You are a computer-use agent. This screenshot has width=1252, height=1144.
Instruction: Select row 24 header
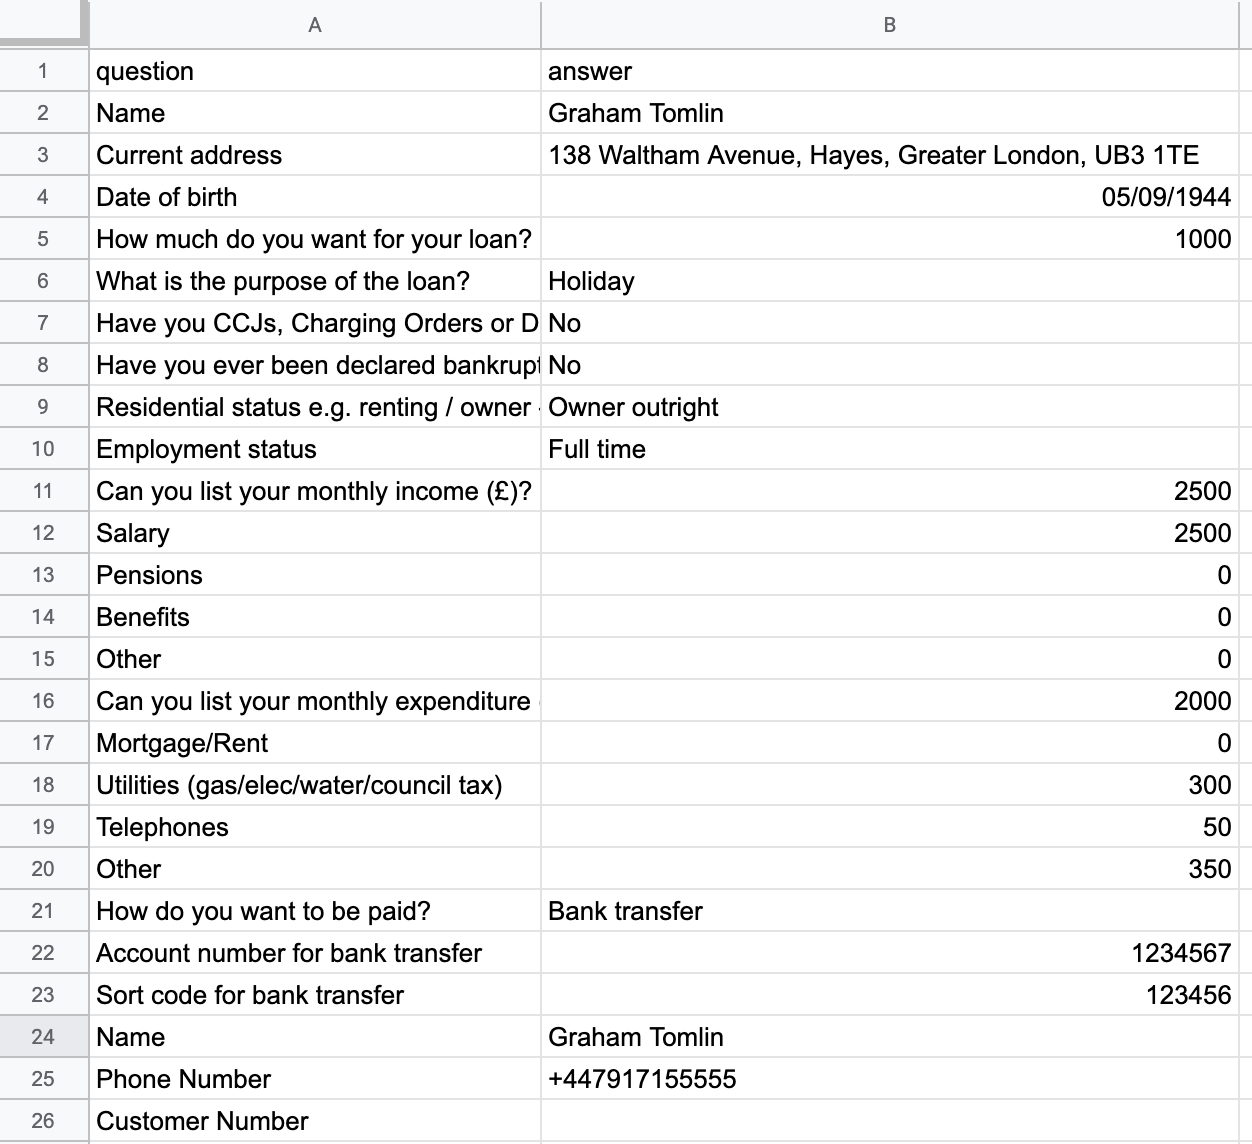[43, 1037]
